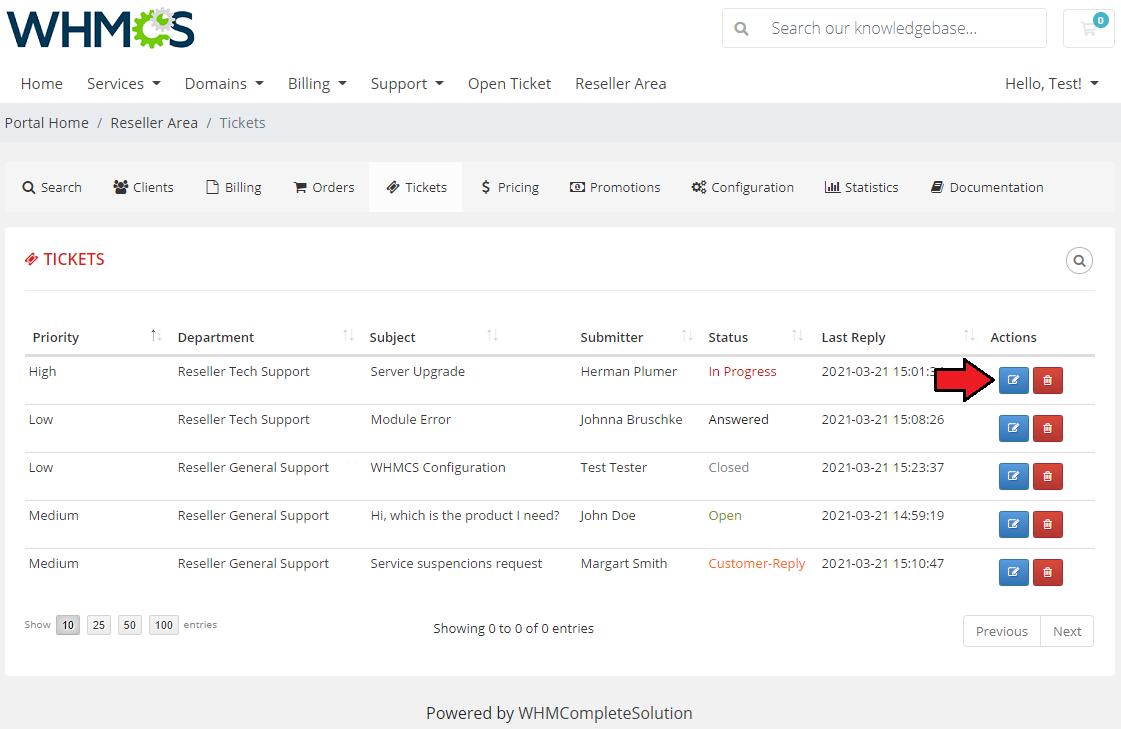Screen dimensions: 1121x729
Task: Click submitter name Margart Smith
Action: [623, 563]
